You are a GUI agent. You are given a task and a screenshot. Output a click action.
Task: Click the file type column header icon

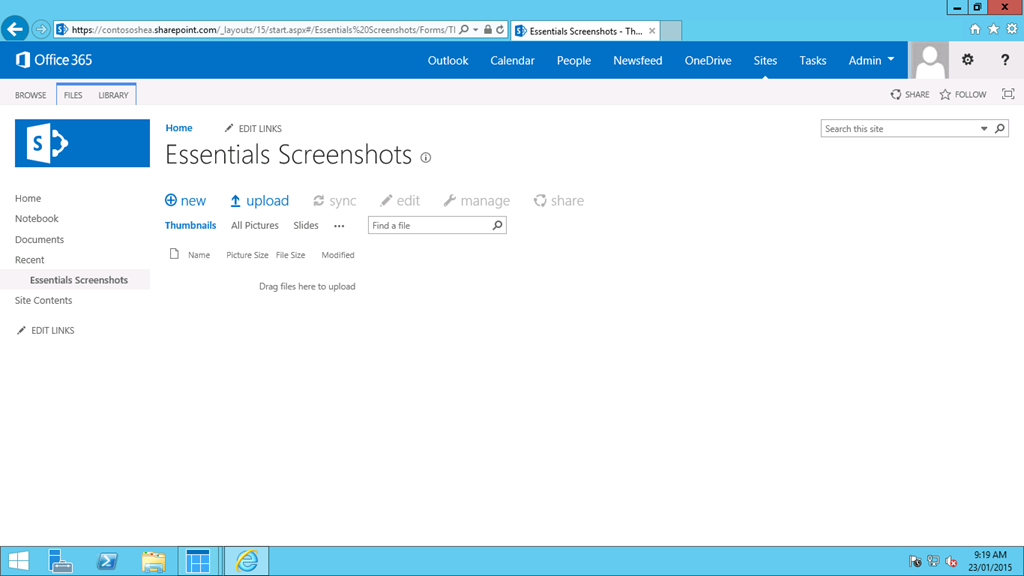coord(174,254)
